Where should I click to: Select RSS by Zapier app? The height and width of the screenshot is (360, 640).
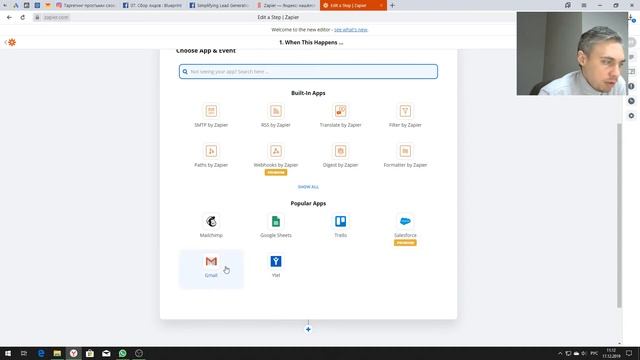276,116
